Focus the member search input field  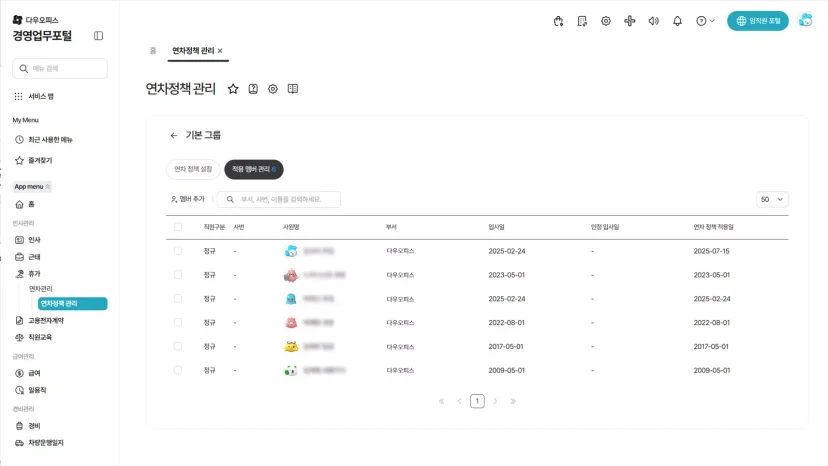point(279,199)
